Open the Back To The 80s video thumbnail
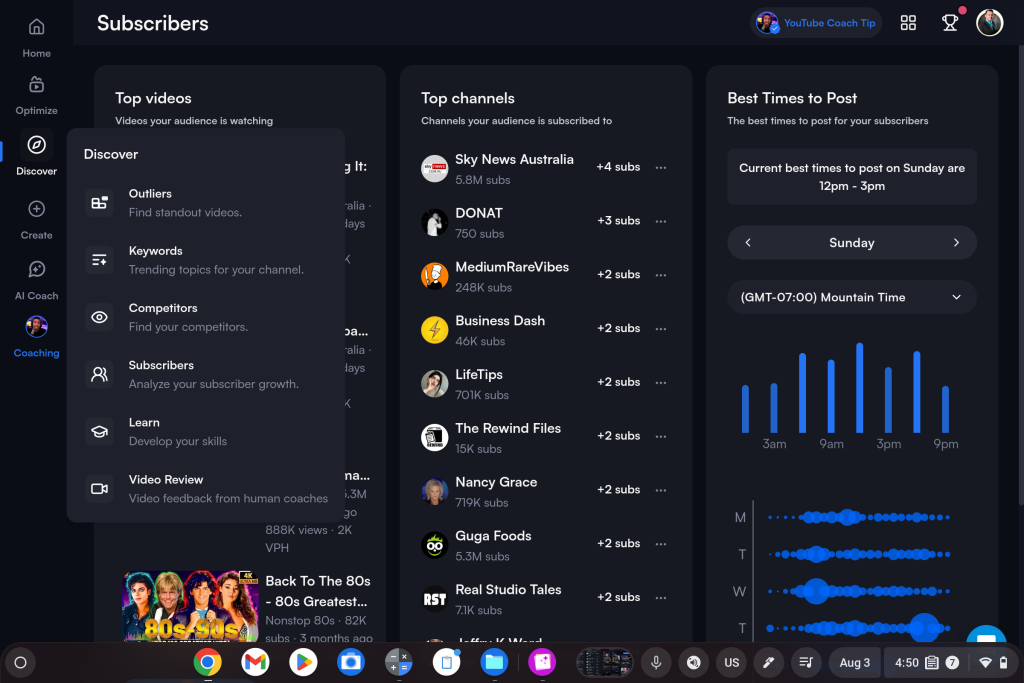This screenshot has height=683, width=1024. (x=191, y=606)
